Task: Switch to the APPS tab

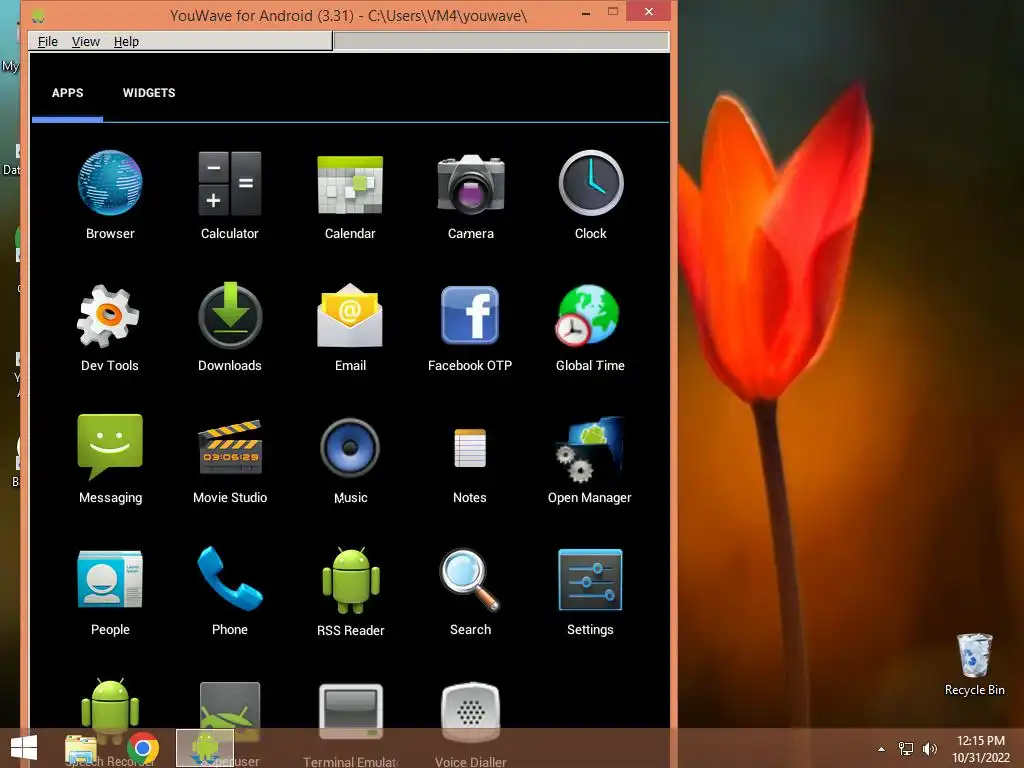Action: [67, 93]
